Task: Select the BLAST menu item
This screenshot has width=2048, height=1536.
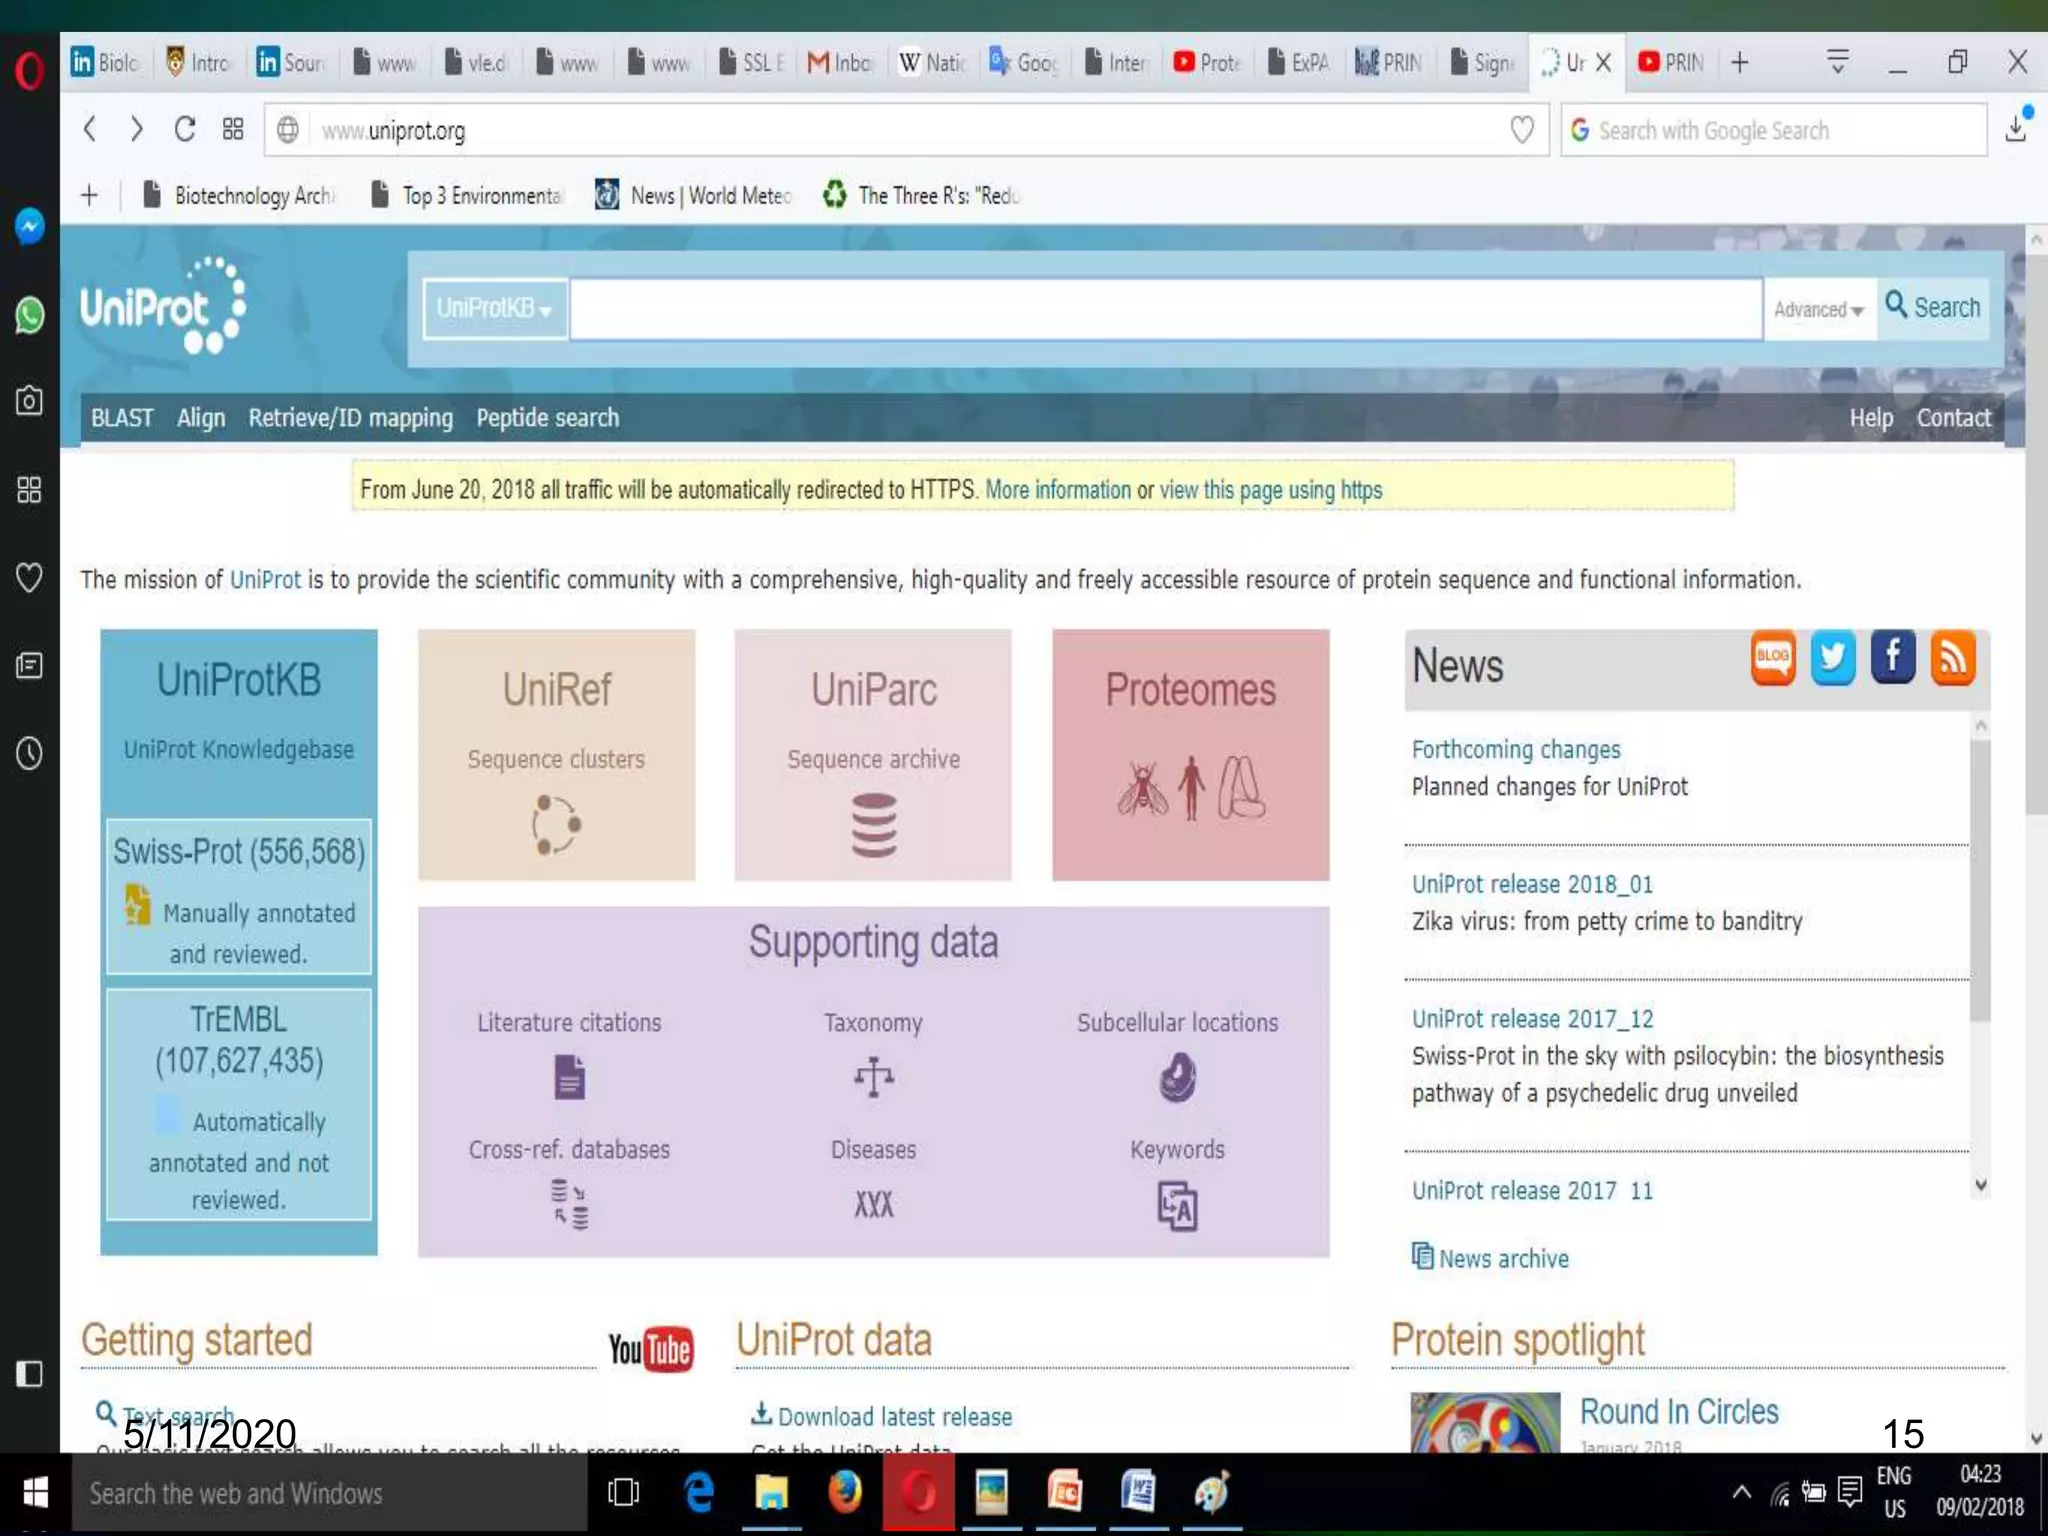Action: pos(122,418)
